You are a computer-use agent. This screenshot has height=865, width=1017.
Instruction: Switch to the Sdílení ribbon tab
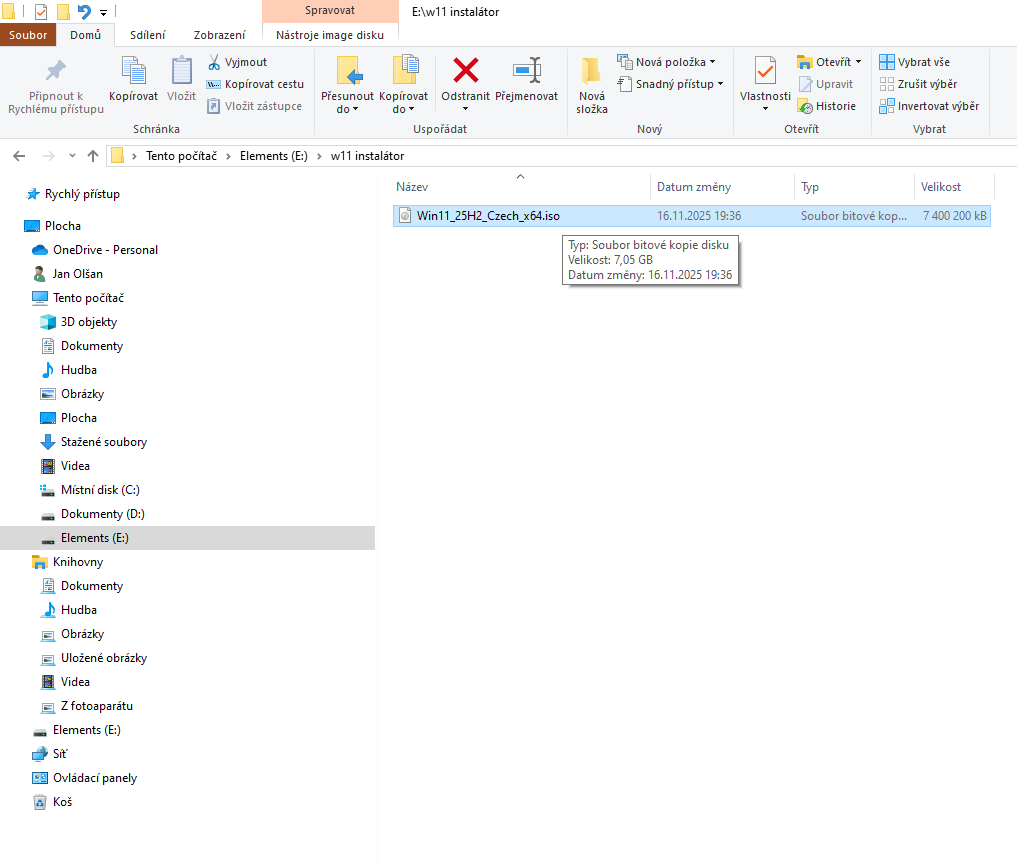(x=147, y=35)
